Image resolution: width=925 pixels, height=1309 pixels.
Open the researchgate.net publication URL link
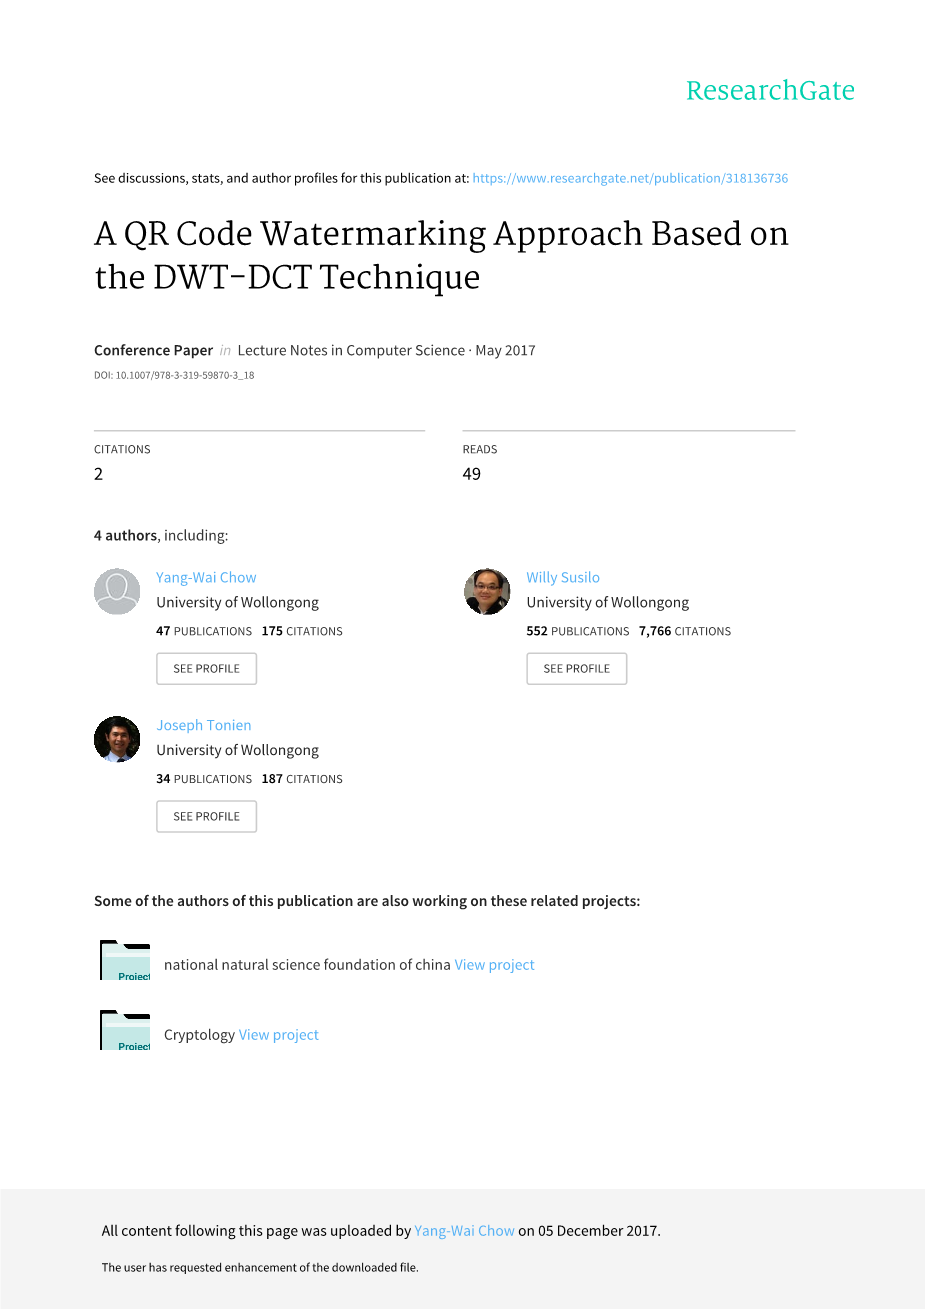630,178
